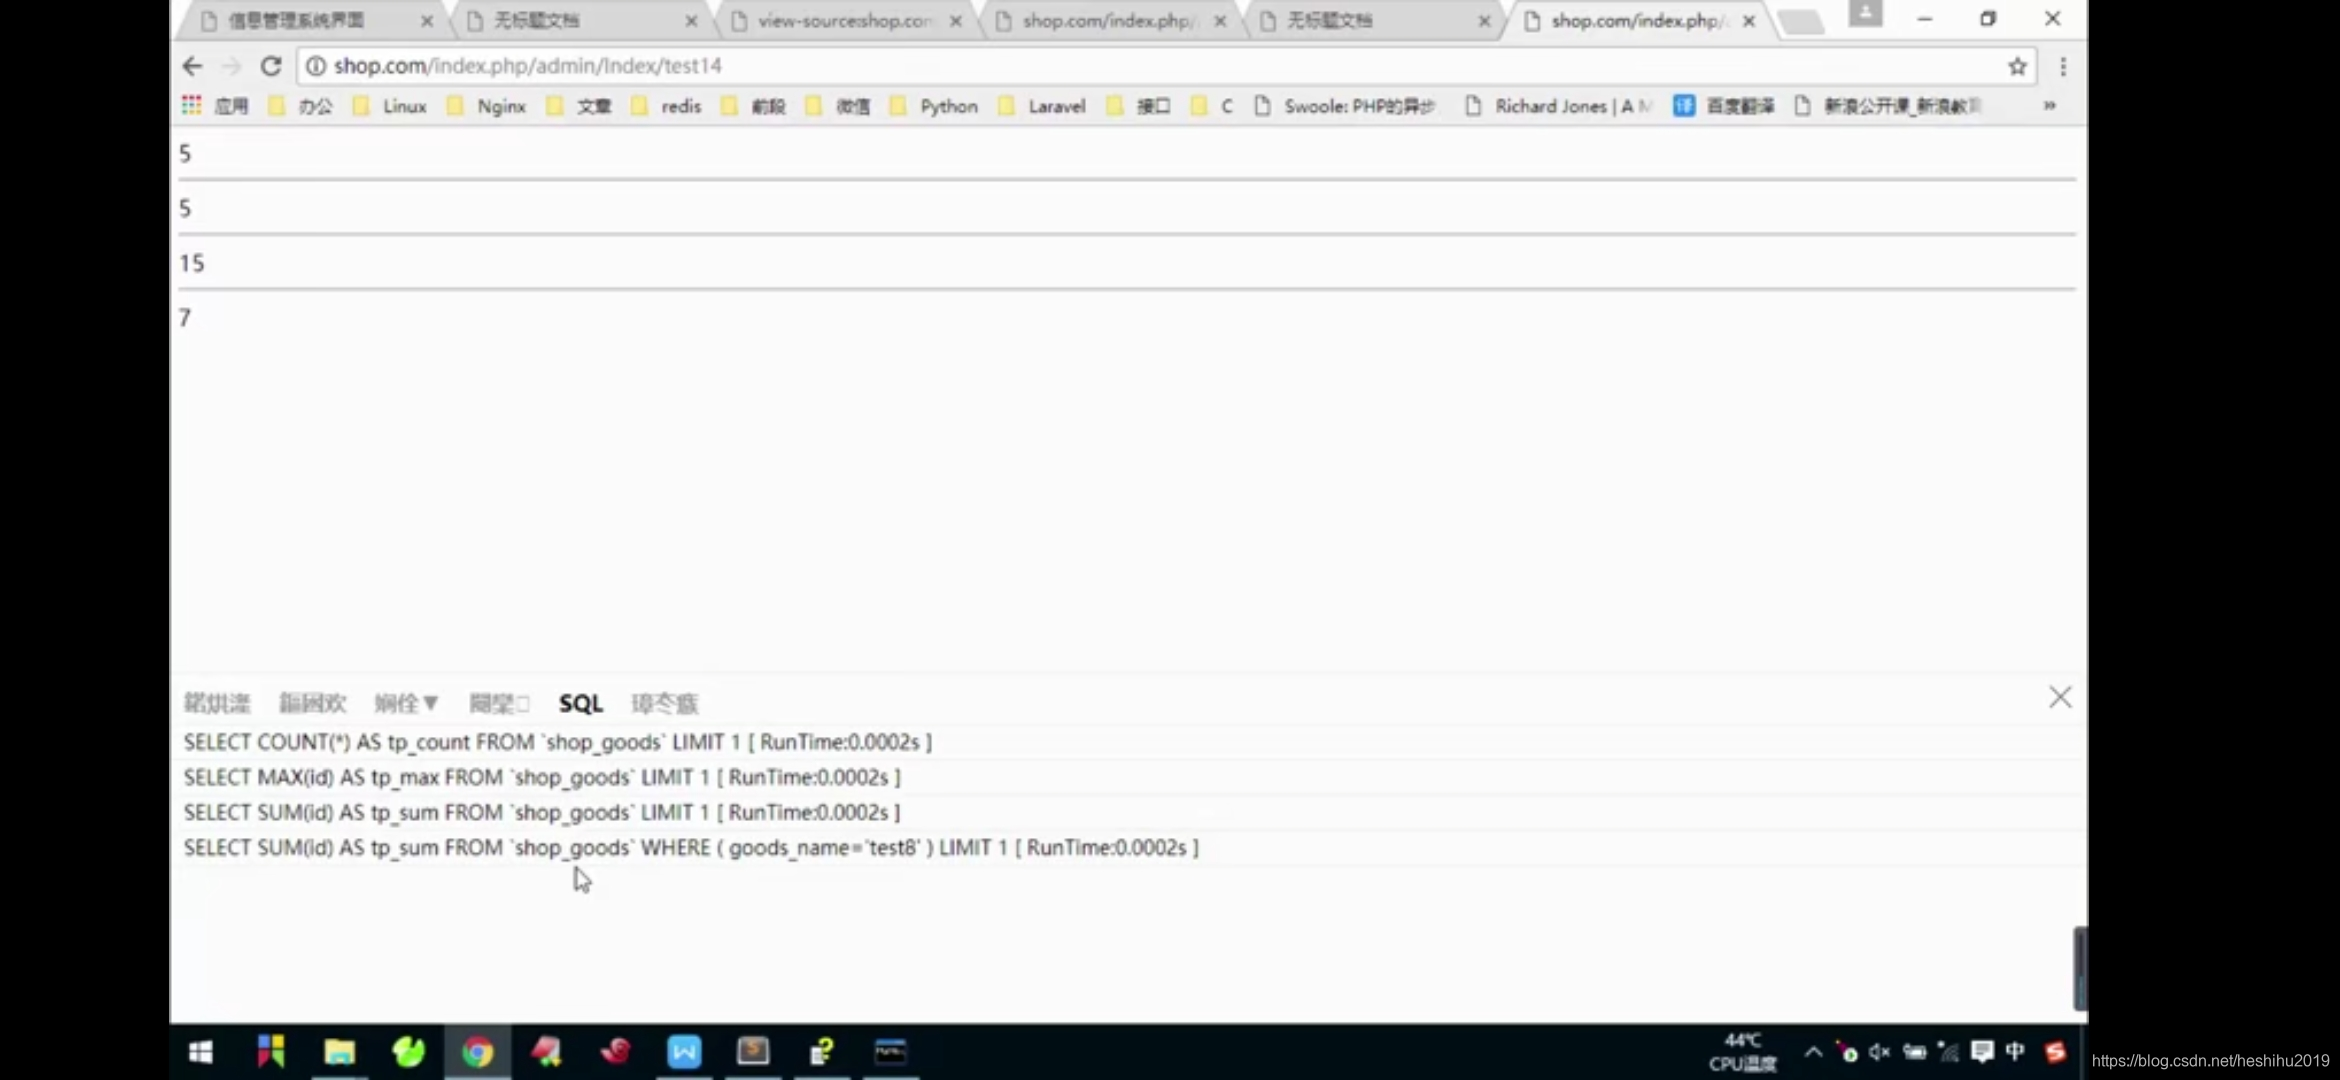Switch the 中 input method indicator

pyautogui.click(x=2015, y=1052)
